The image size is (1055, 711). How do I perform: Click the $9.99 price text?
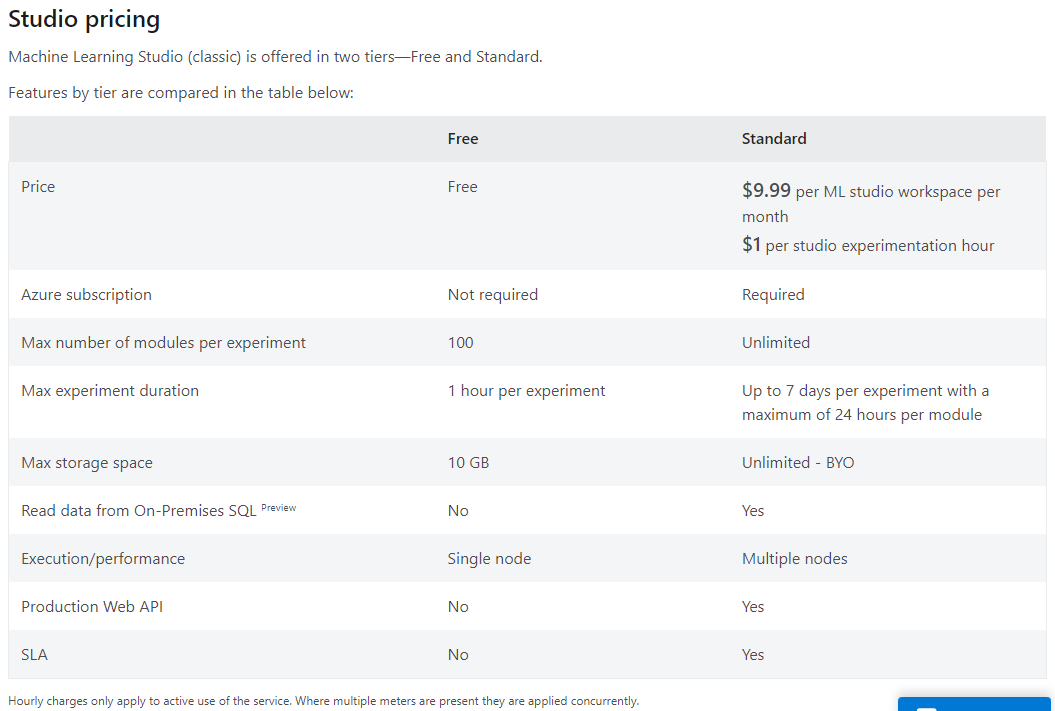(766, 190)
